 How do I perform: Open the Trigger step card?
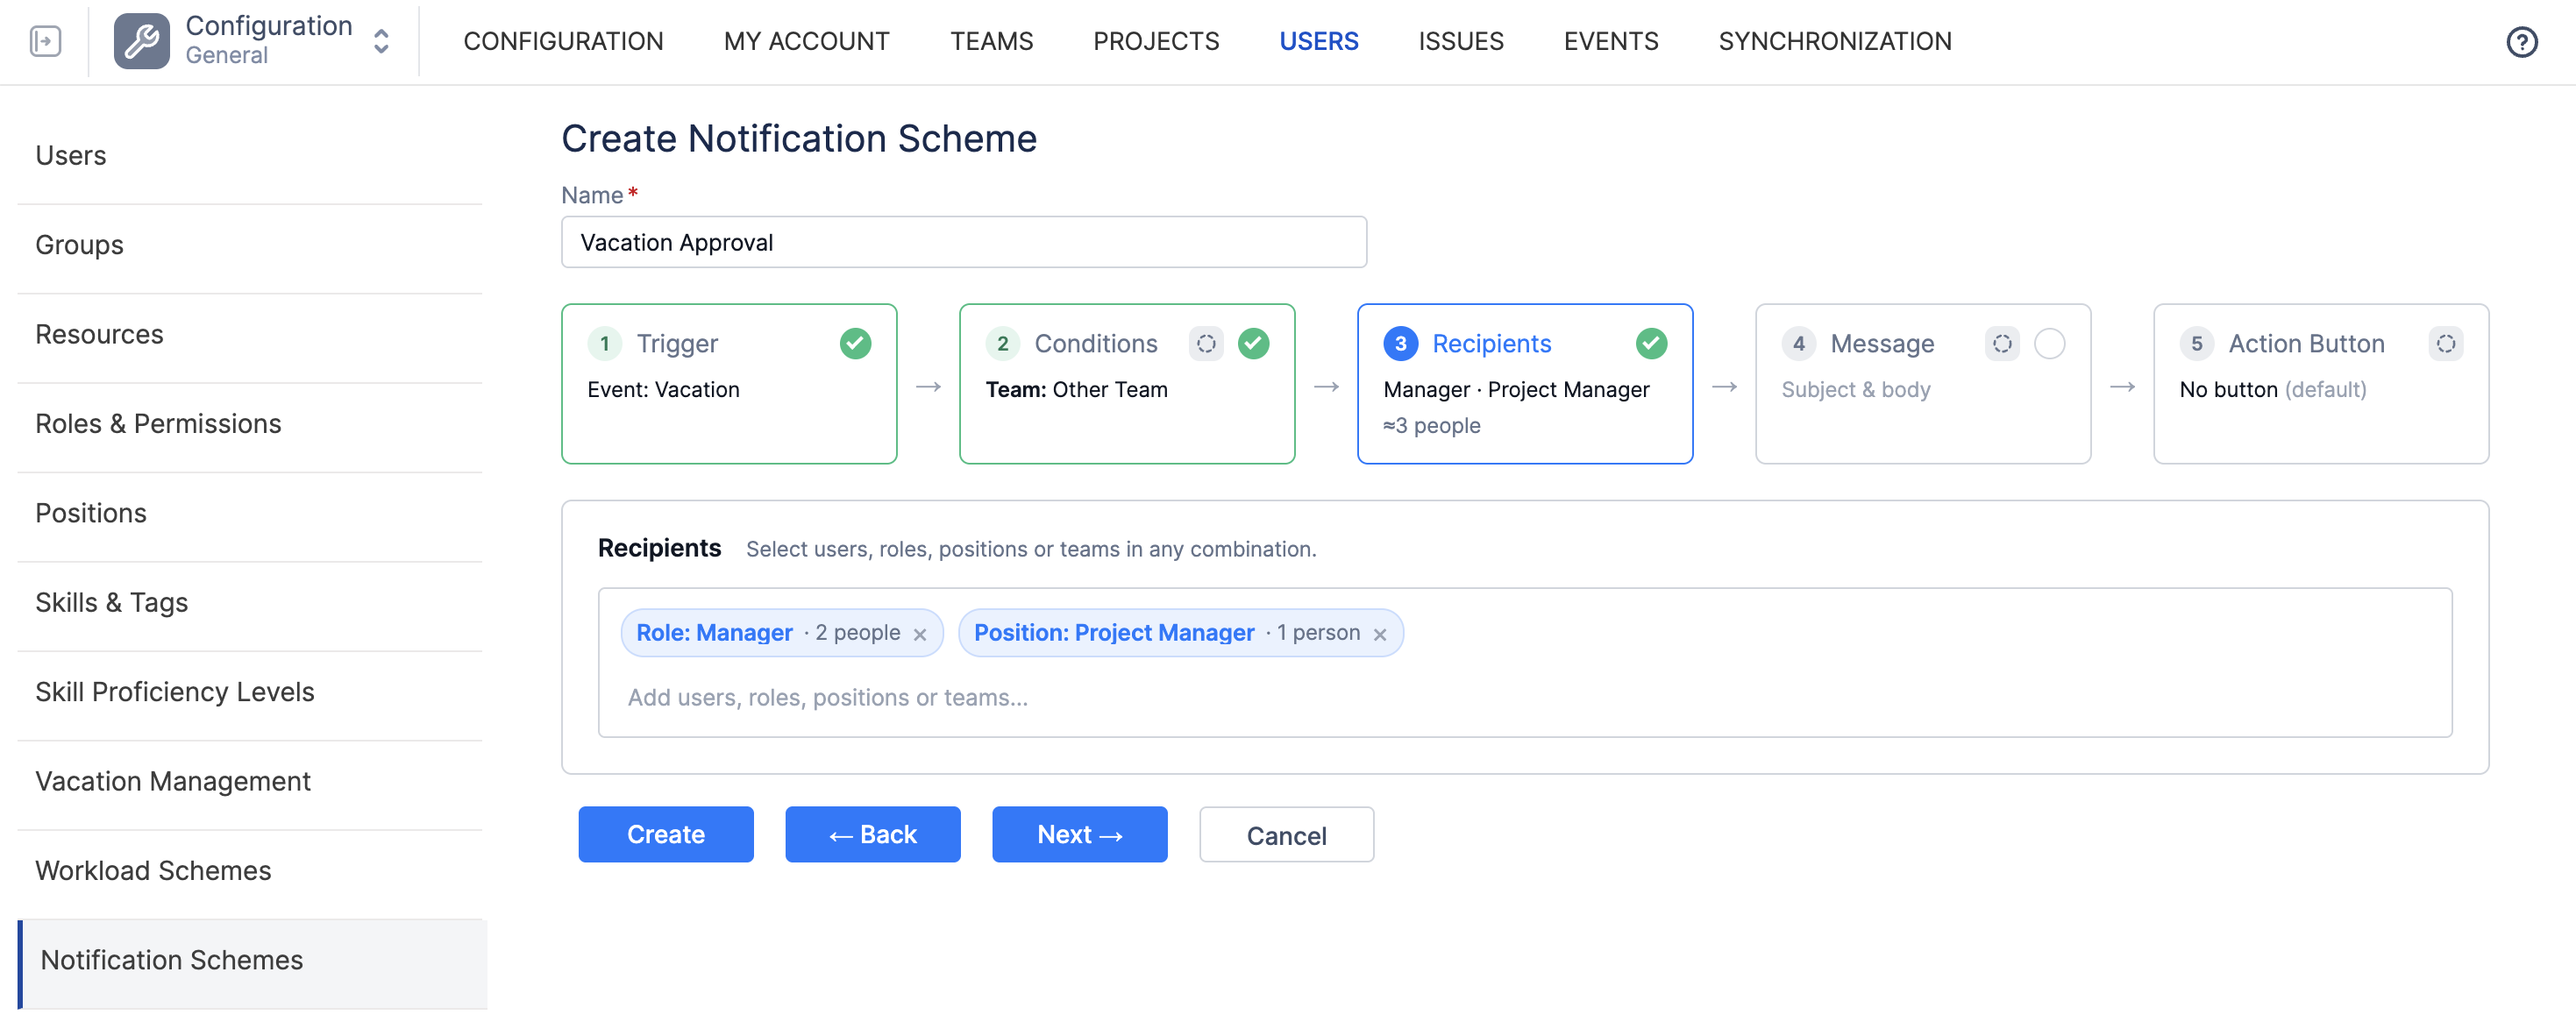(729, 384)
